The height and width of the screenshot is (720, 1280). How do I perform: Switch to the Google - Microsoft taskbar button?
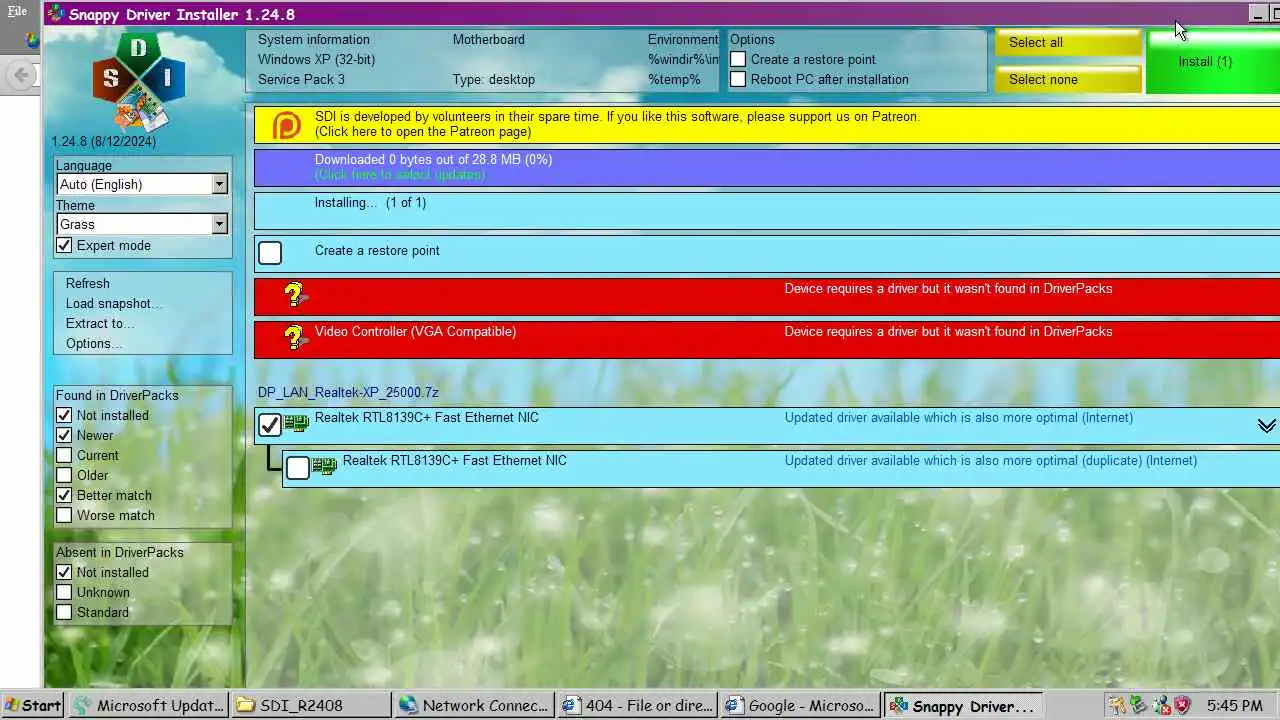(800, 705)
